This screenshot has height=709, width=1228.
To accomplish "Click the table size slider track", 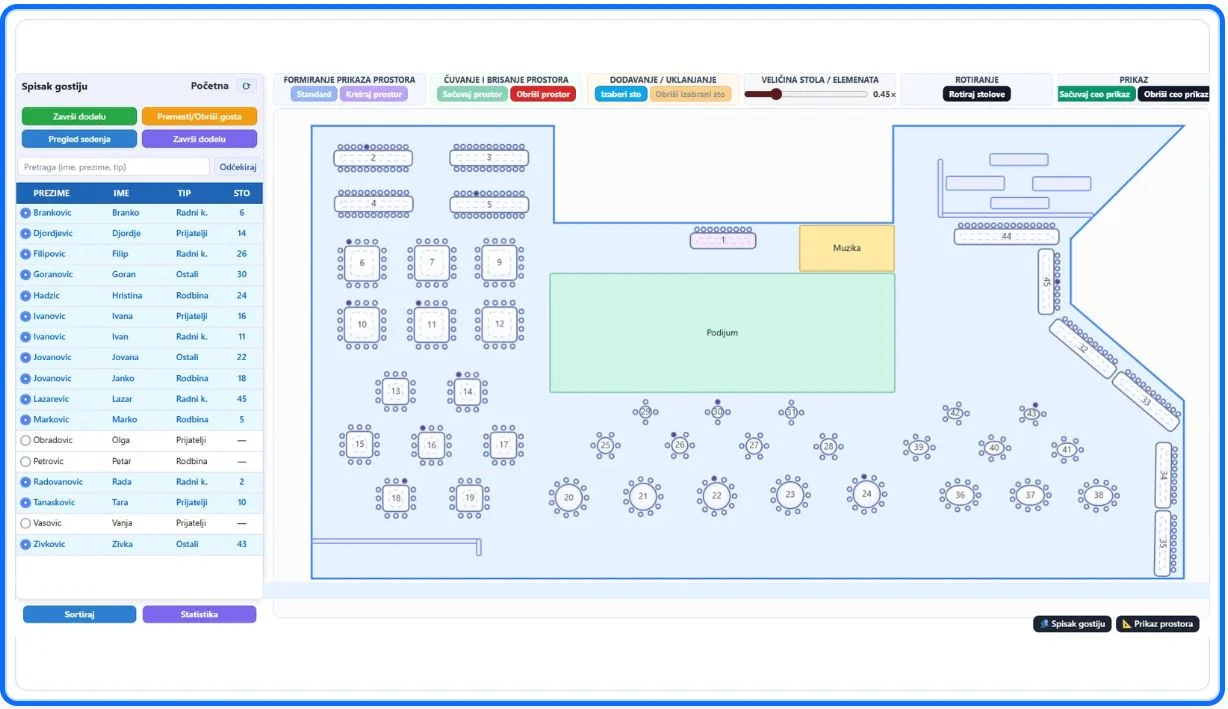I will pos(820,94).
